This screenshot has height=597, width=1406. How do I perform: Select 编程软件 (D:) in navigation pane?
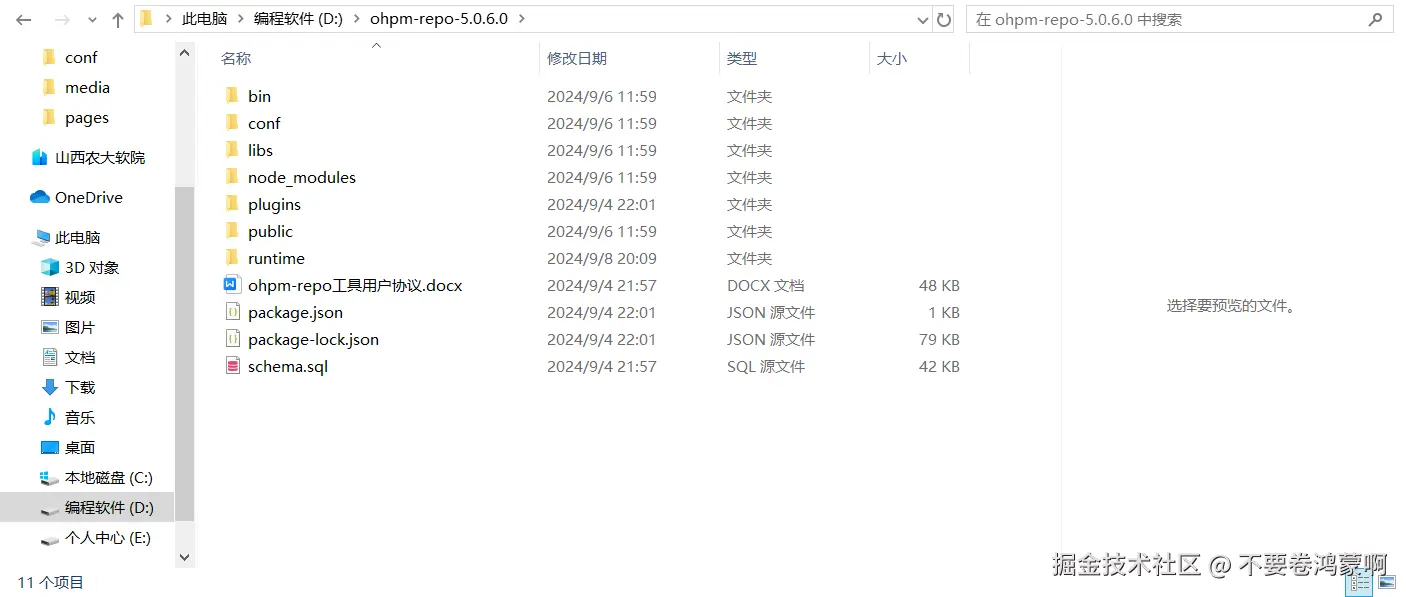(109, 507)
